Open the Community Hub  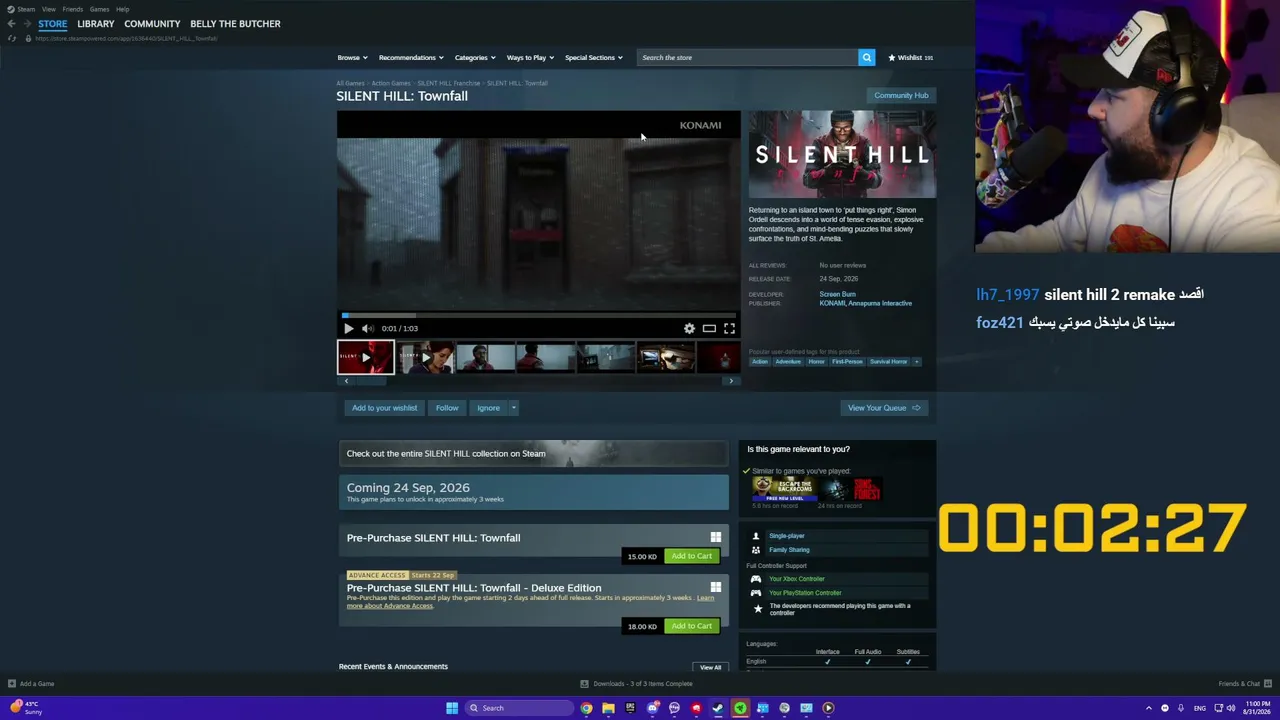pyautogui.click(x=901, y=95)
